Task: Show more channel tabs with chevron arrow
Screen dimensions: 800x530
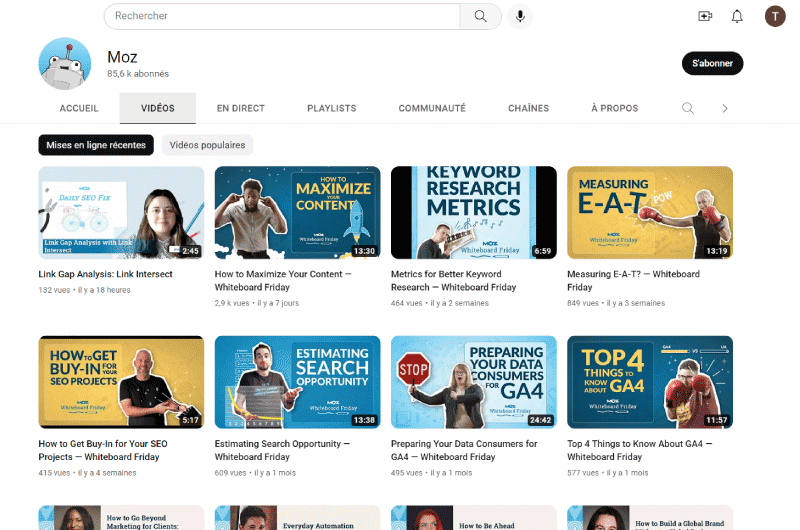Action: 724,108
